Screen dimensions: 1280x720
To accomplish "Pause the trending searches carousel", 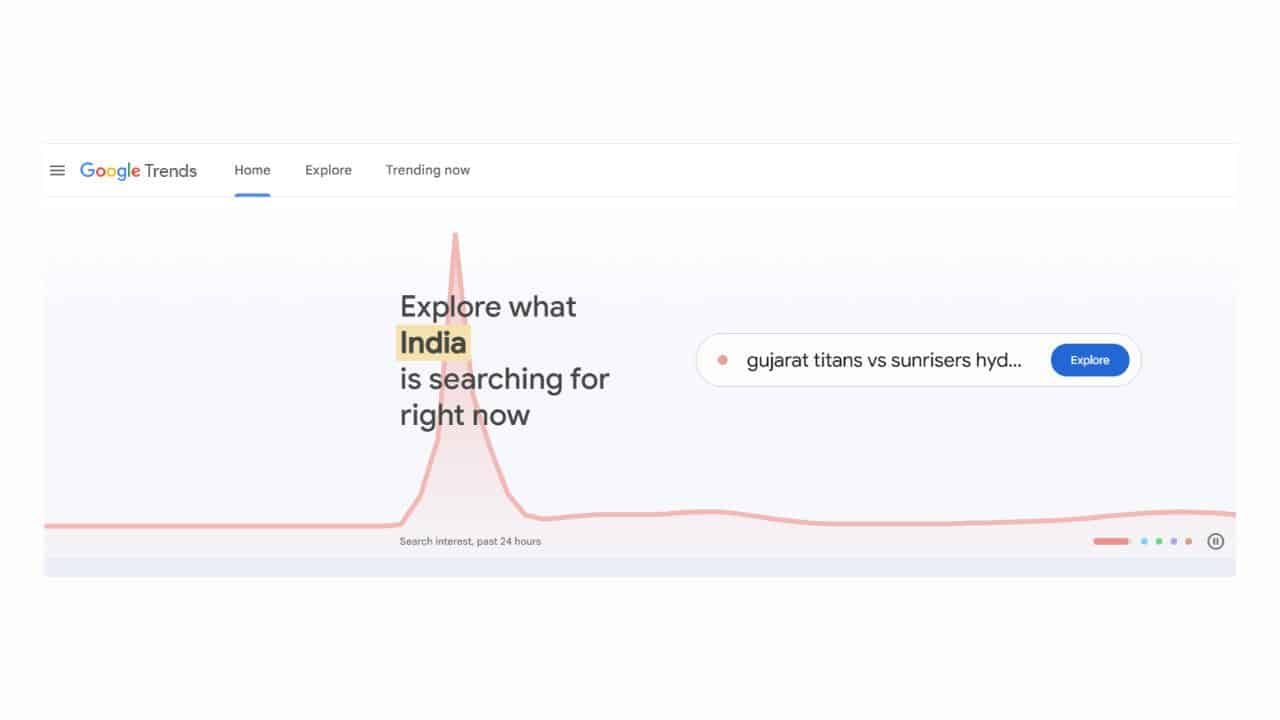I will point(1215,541).
